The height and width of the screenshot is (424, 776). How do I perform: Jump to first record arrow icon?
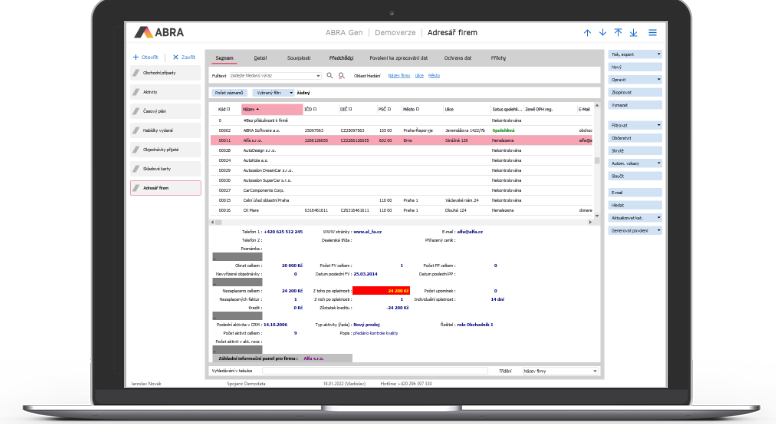point(619,33)
